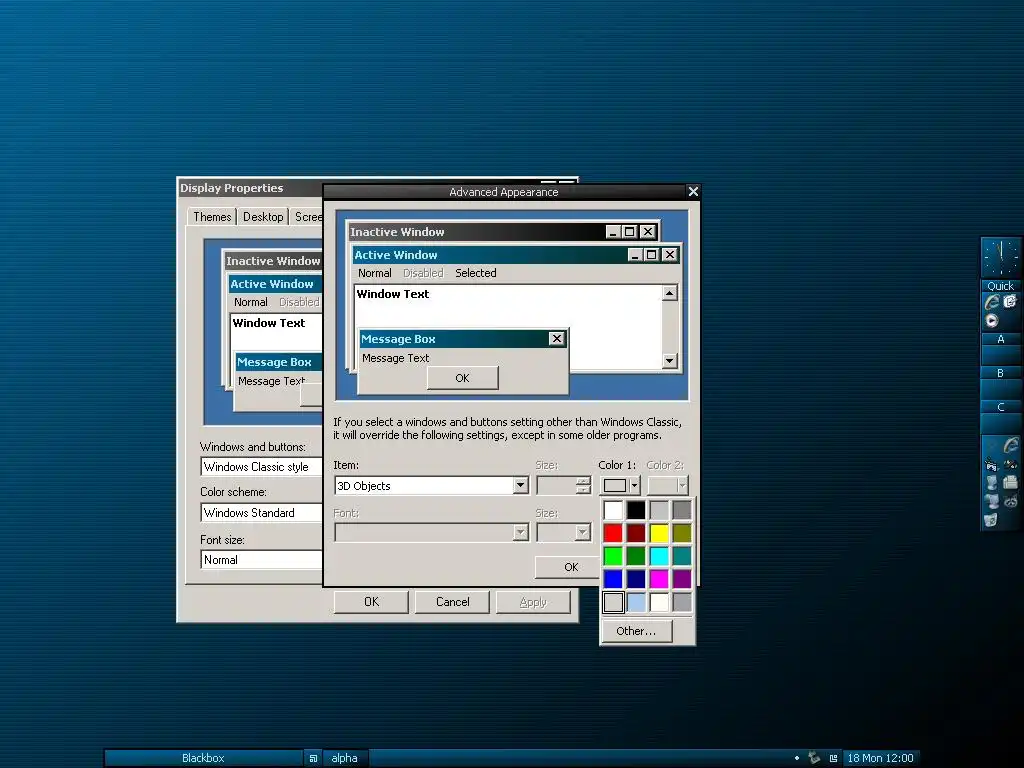Viewport: 1024px width, 768px height.
Task: Click the Apply button in Display Properties
Action: [x=533, y=601]
